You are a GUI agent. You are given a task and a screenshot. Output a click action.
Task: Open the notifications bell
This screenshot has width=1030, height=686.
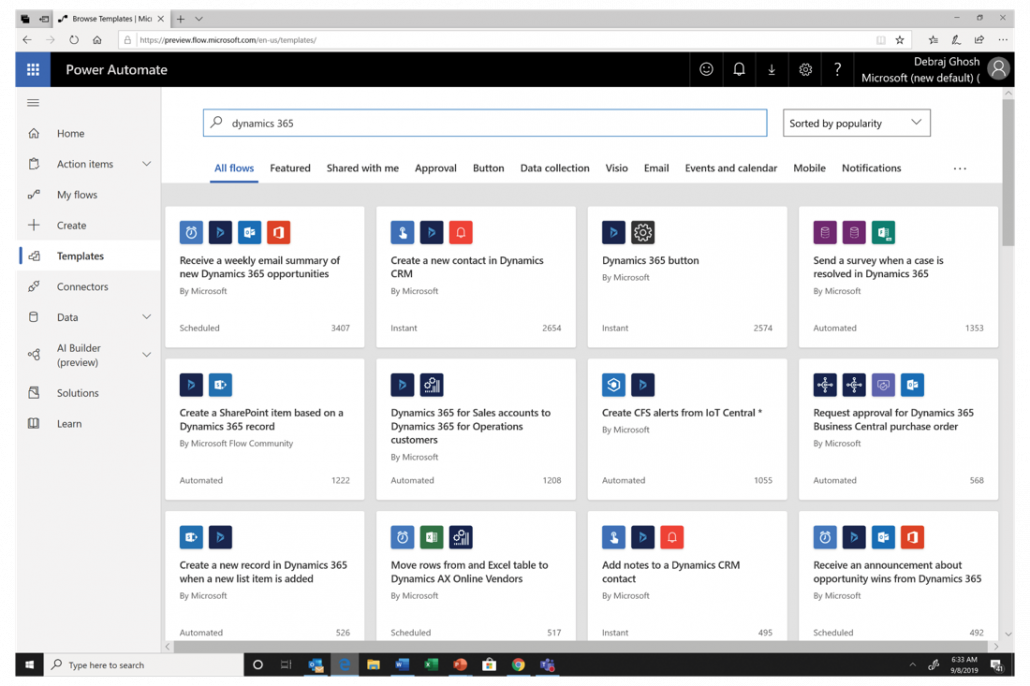(738, 69)
